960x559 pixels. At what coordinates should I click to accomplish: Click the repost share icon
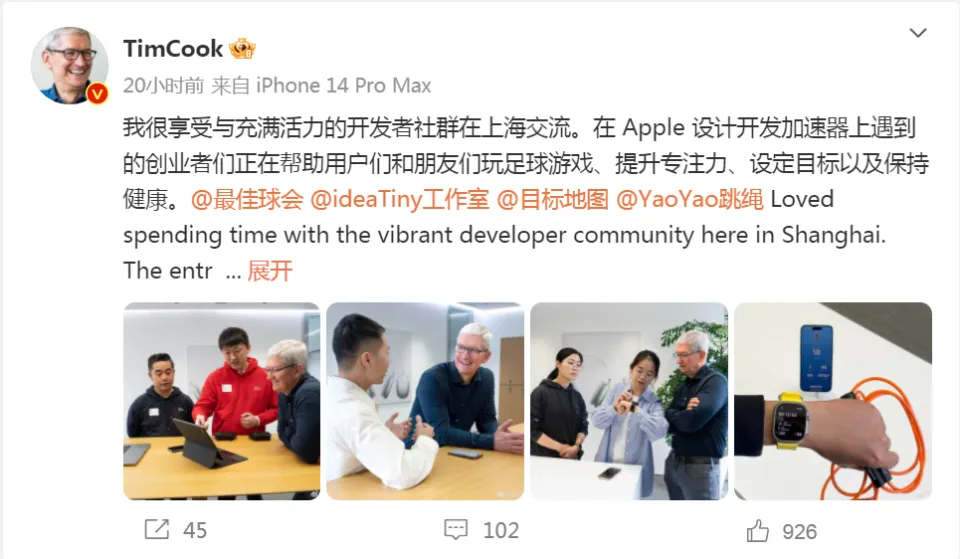[157, 530]
